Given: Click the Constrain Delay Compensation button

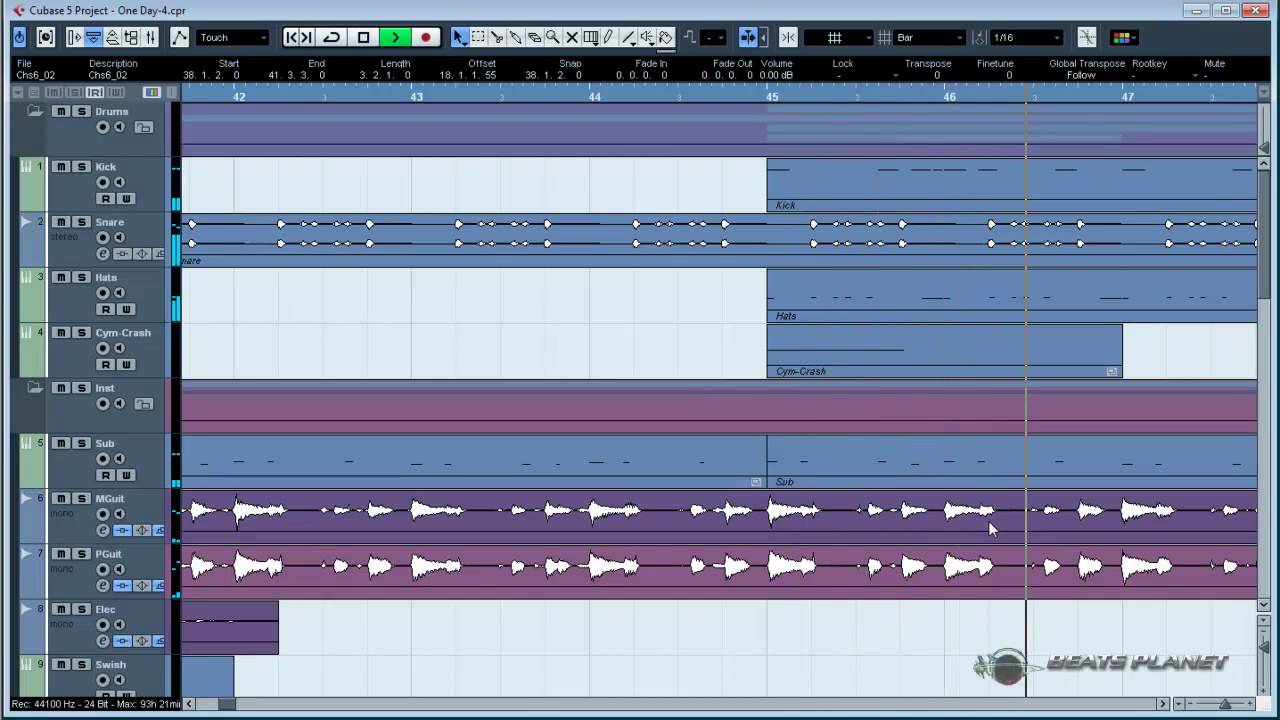Looking at the screenshot, I should click(46, 37).
